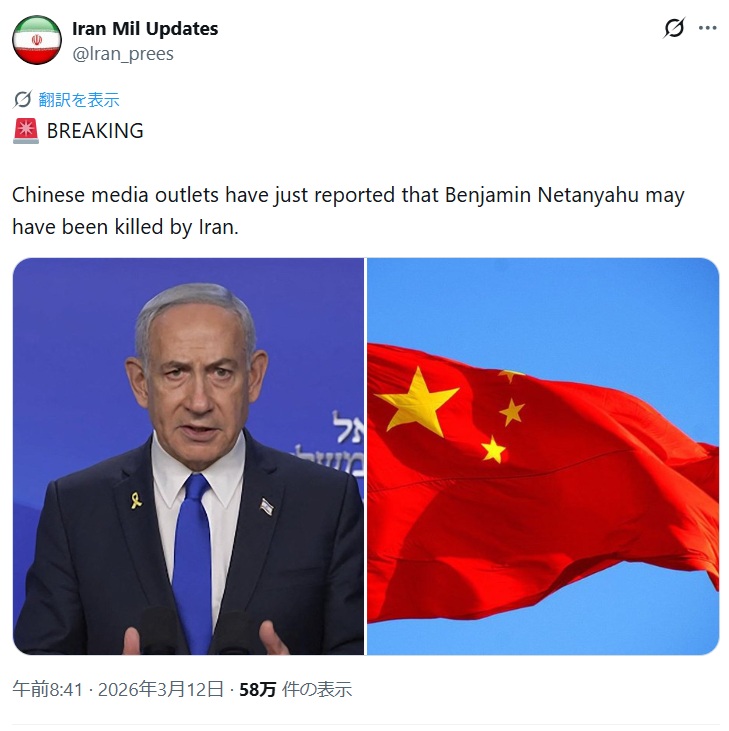Show translation via 翻訳を表示 link
Screen dimensions: 729x731
point(79,100)
